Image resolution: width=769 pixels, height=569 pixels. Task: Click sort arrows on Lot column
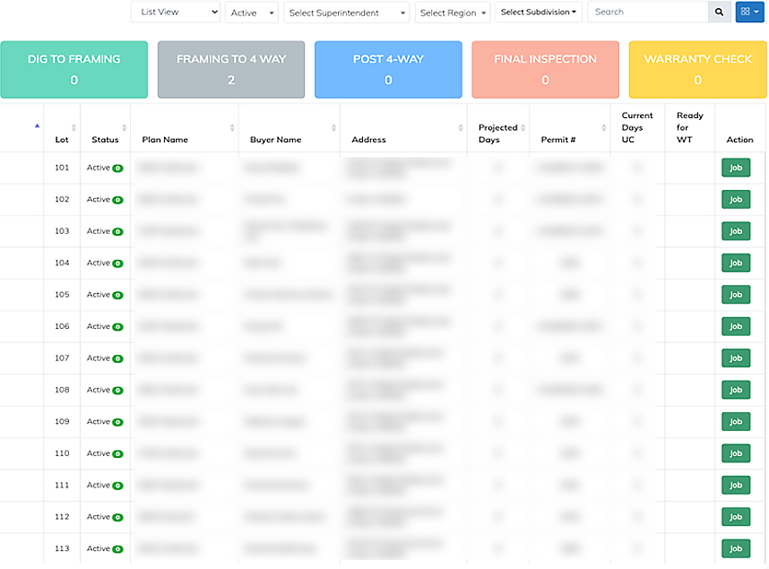74,128
